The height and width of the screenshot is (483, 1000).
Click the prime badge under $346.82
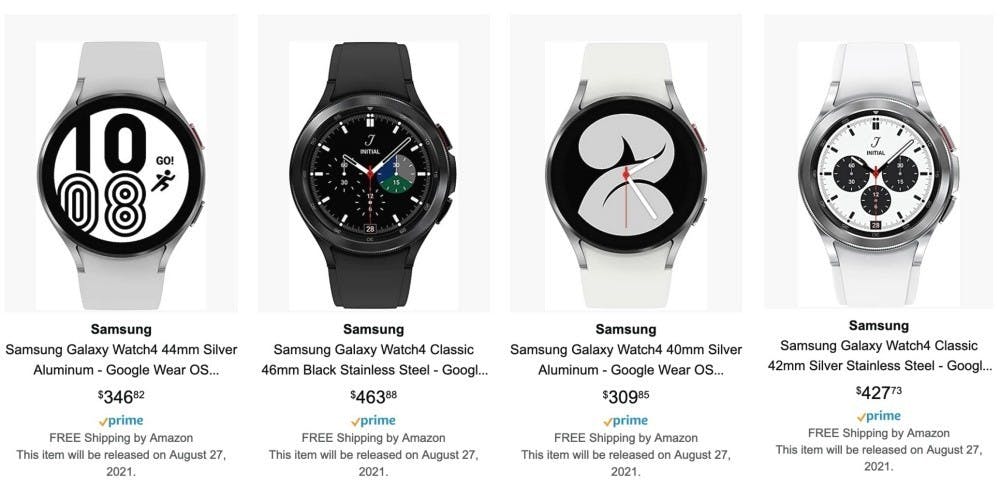[121, 420]
